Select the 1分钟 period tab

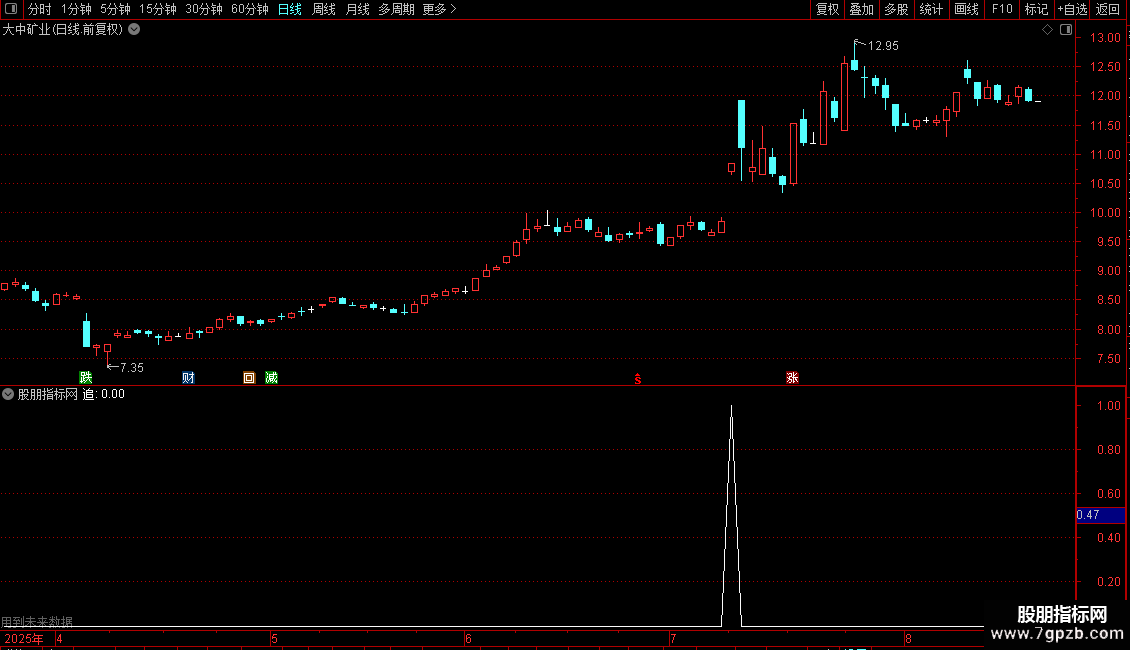point(76,9)
